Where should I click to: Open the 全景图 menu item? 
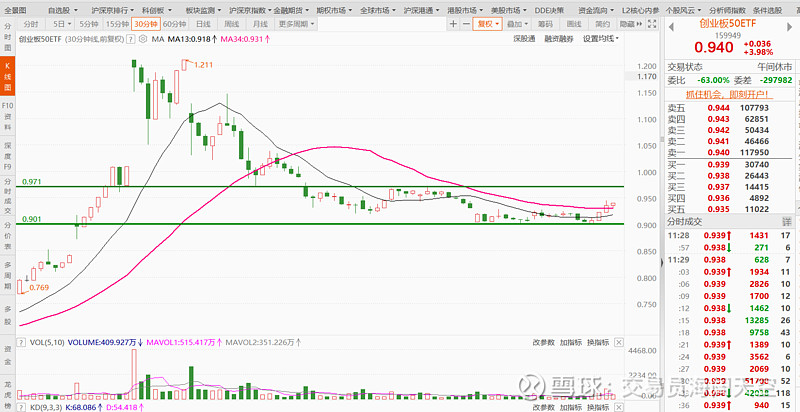(15, 10)
